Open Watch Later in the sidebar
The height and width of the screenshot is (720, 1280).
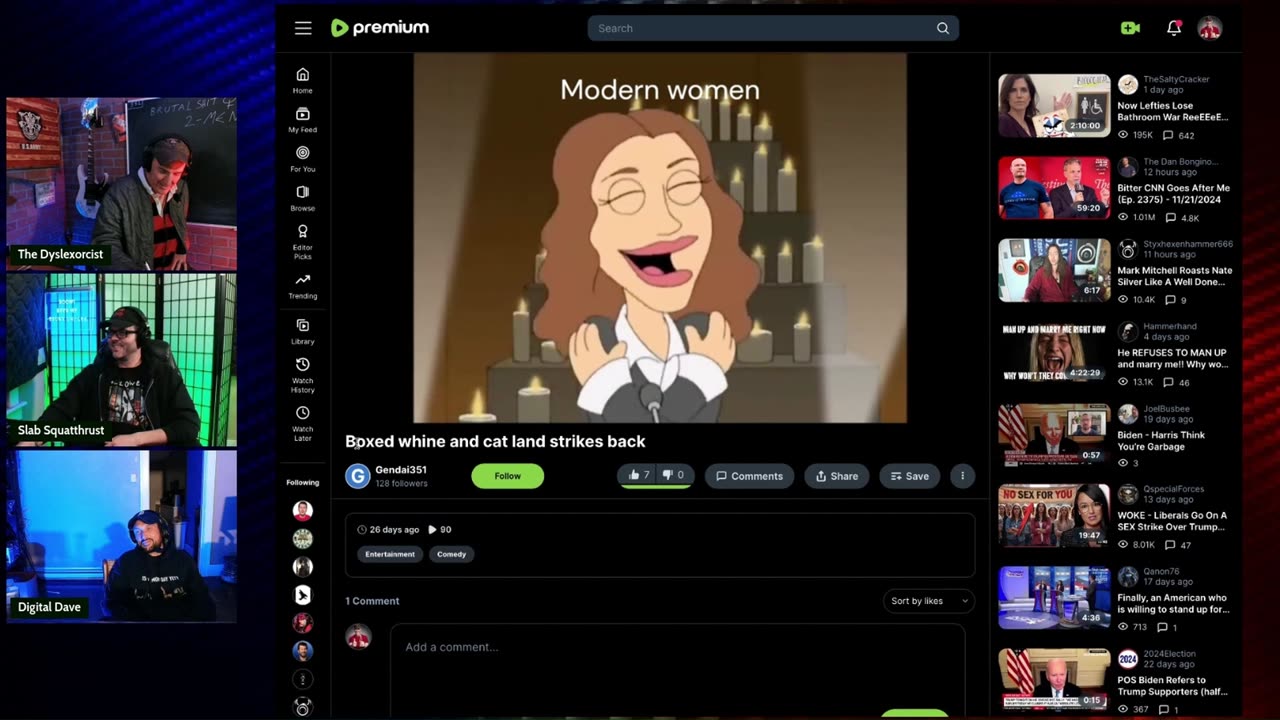(303, 424)
